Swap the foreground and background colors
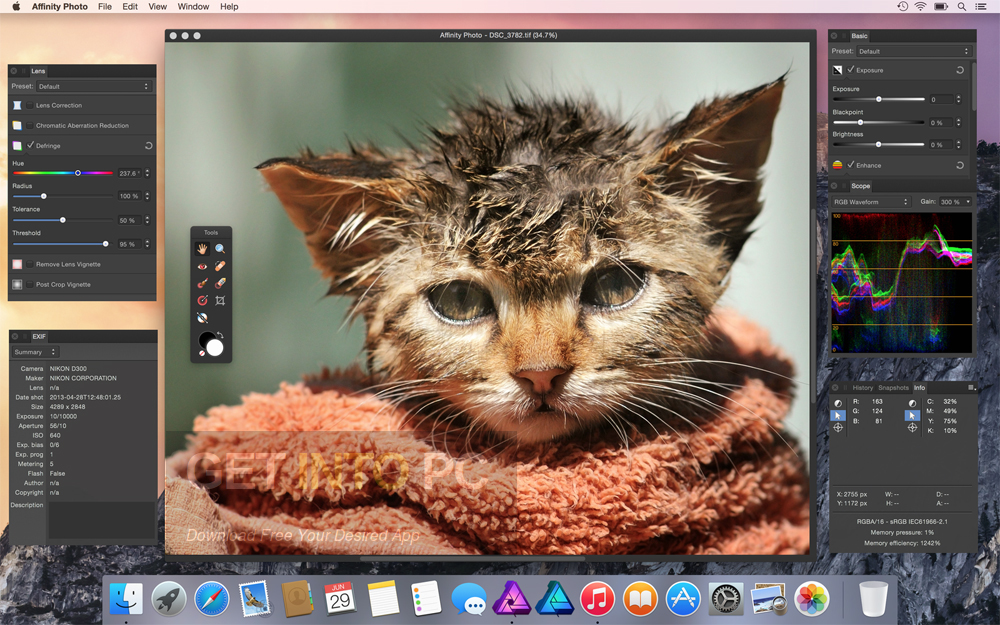Image resolution: width=1000 pixels, height=625 pixels. point(218,334)
